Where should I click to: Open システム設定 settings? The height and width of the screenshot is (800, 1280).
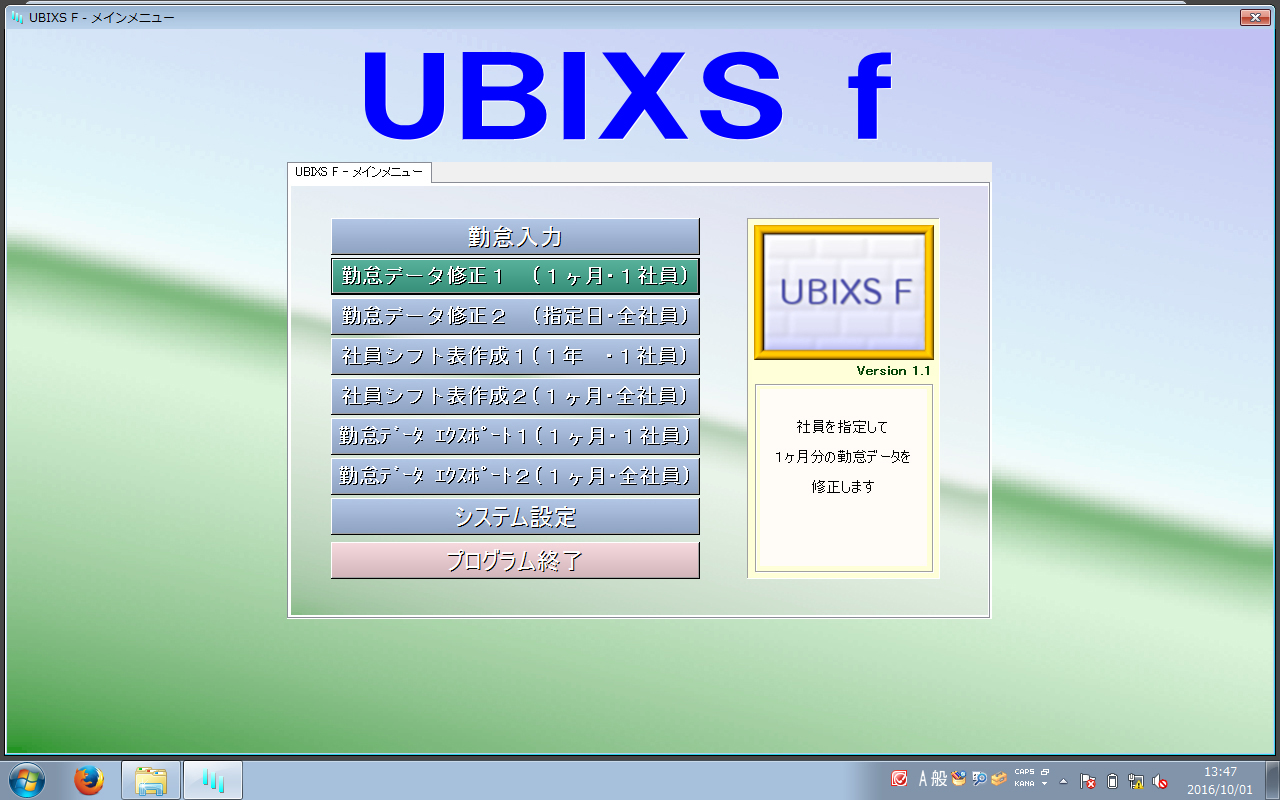click(515, 517)
